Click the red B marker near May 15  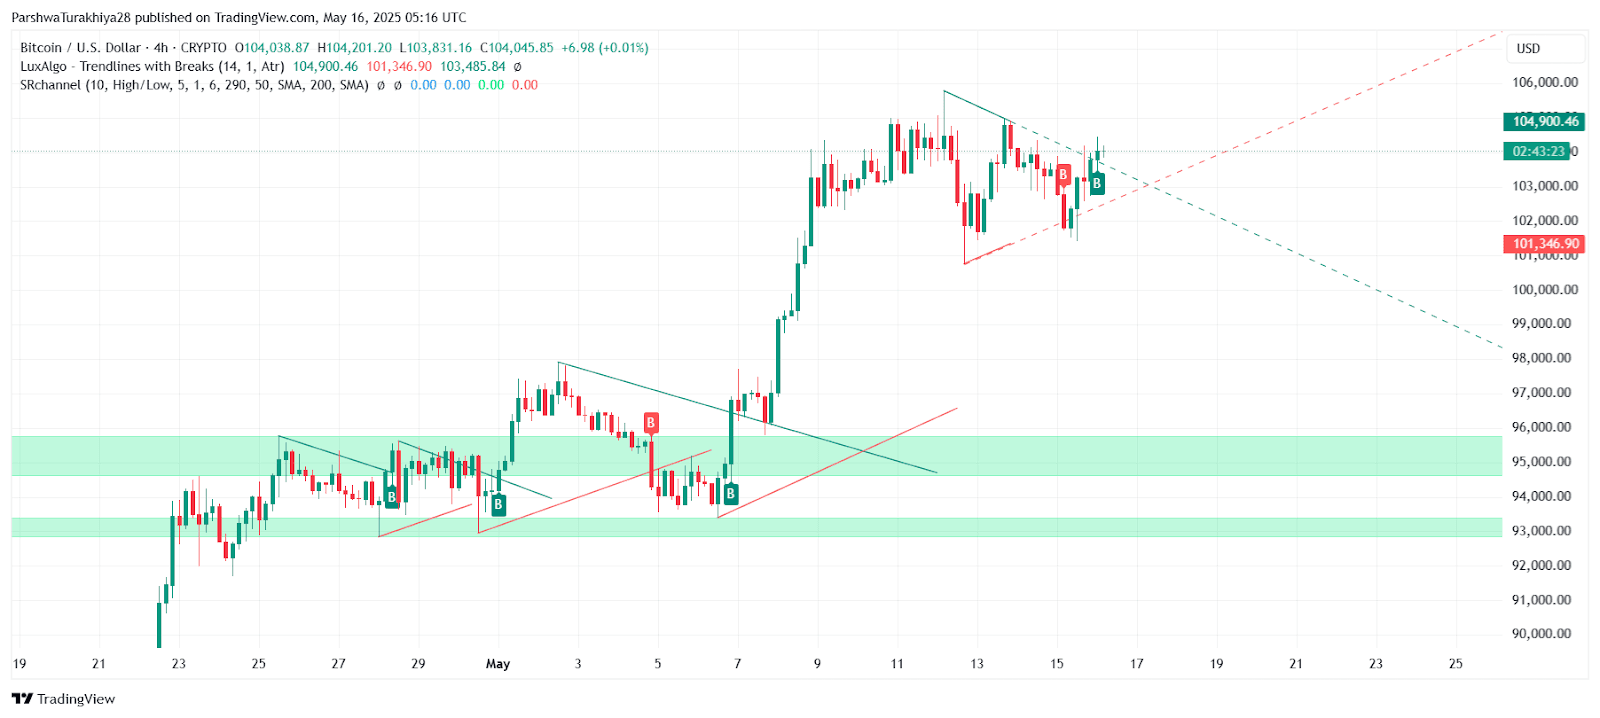(x=1063, y=175)
